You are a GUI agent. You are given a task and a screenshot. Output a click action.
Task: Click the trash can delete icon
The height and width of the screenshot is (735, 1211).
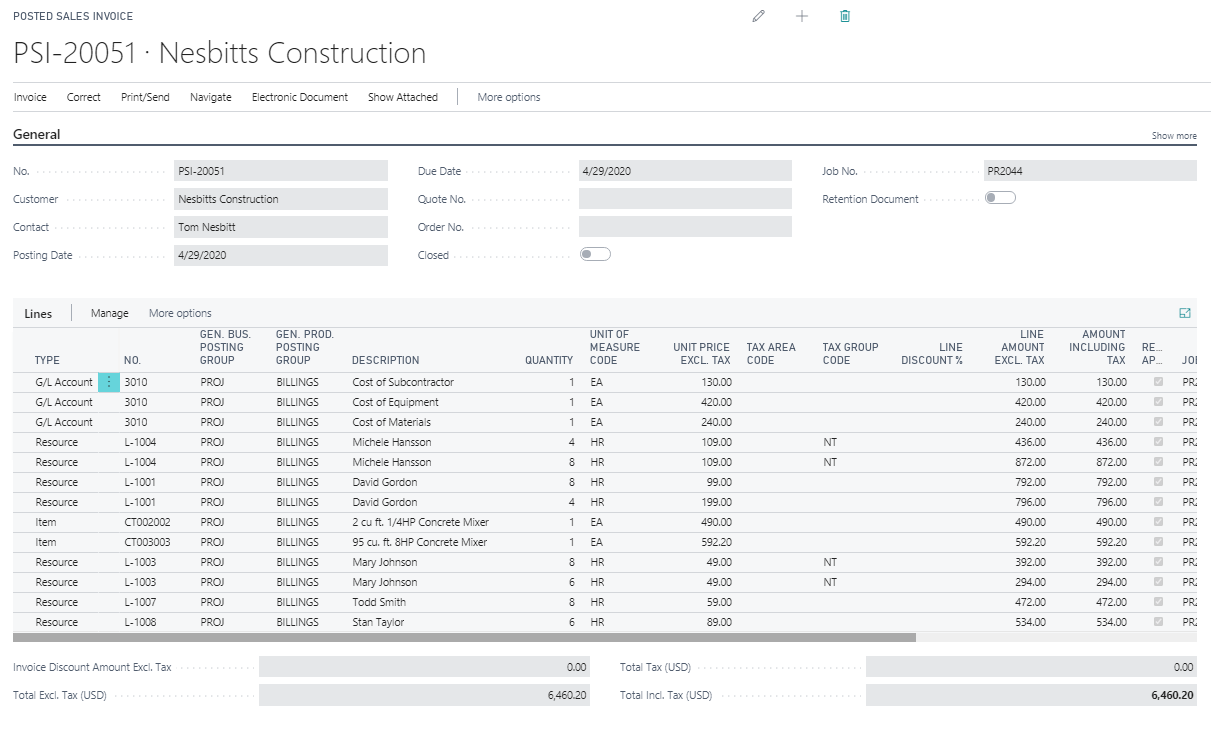(845, 16)
